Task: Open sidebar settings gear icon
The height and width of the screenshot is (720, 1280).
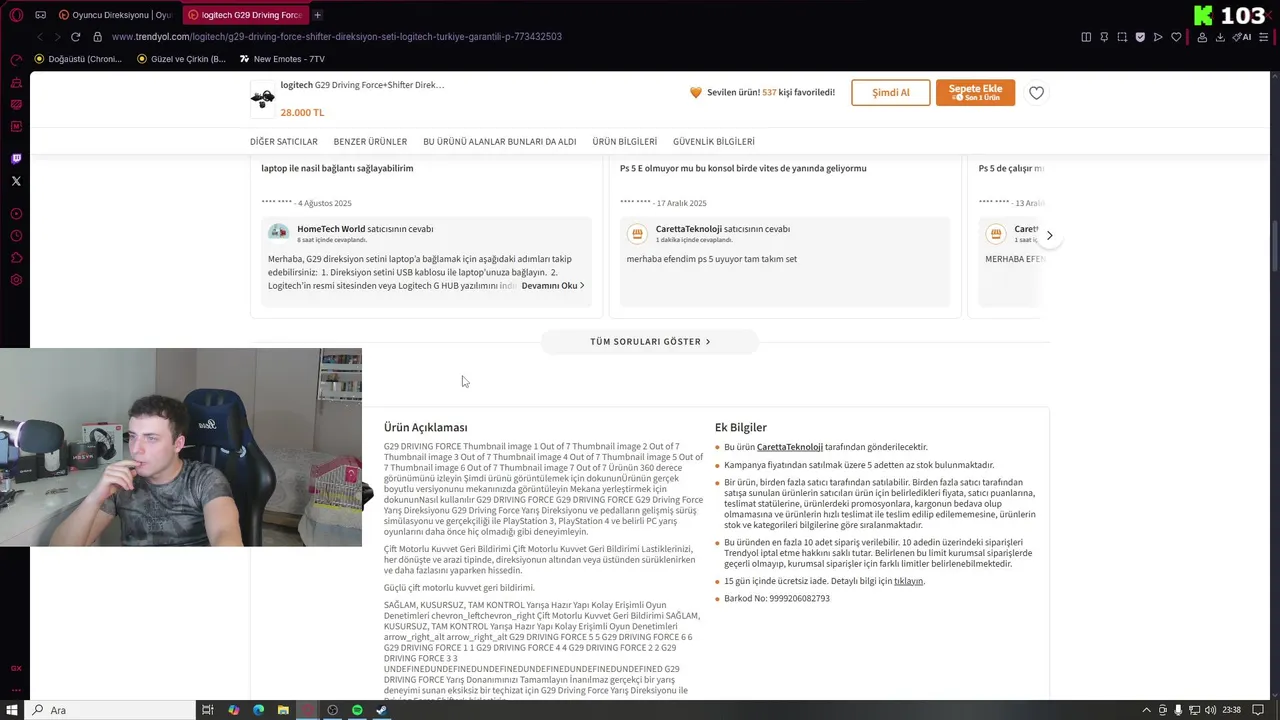Action: tap(16, 280)
